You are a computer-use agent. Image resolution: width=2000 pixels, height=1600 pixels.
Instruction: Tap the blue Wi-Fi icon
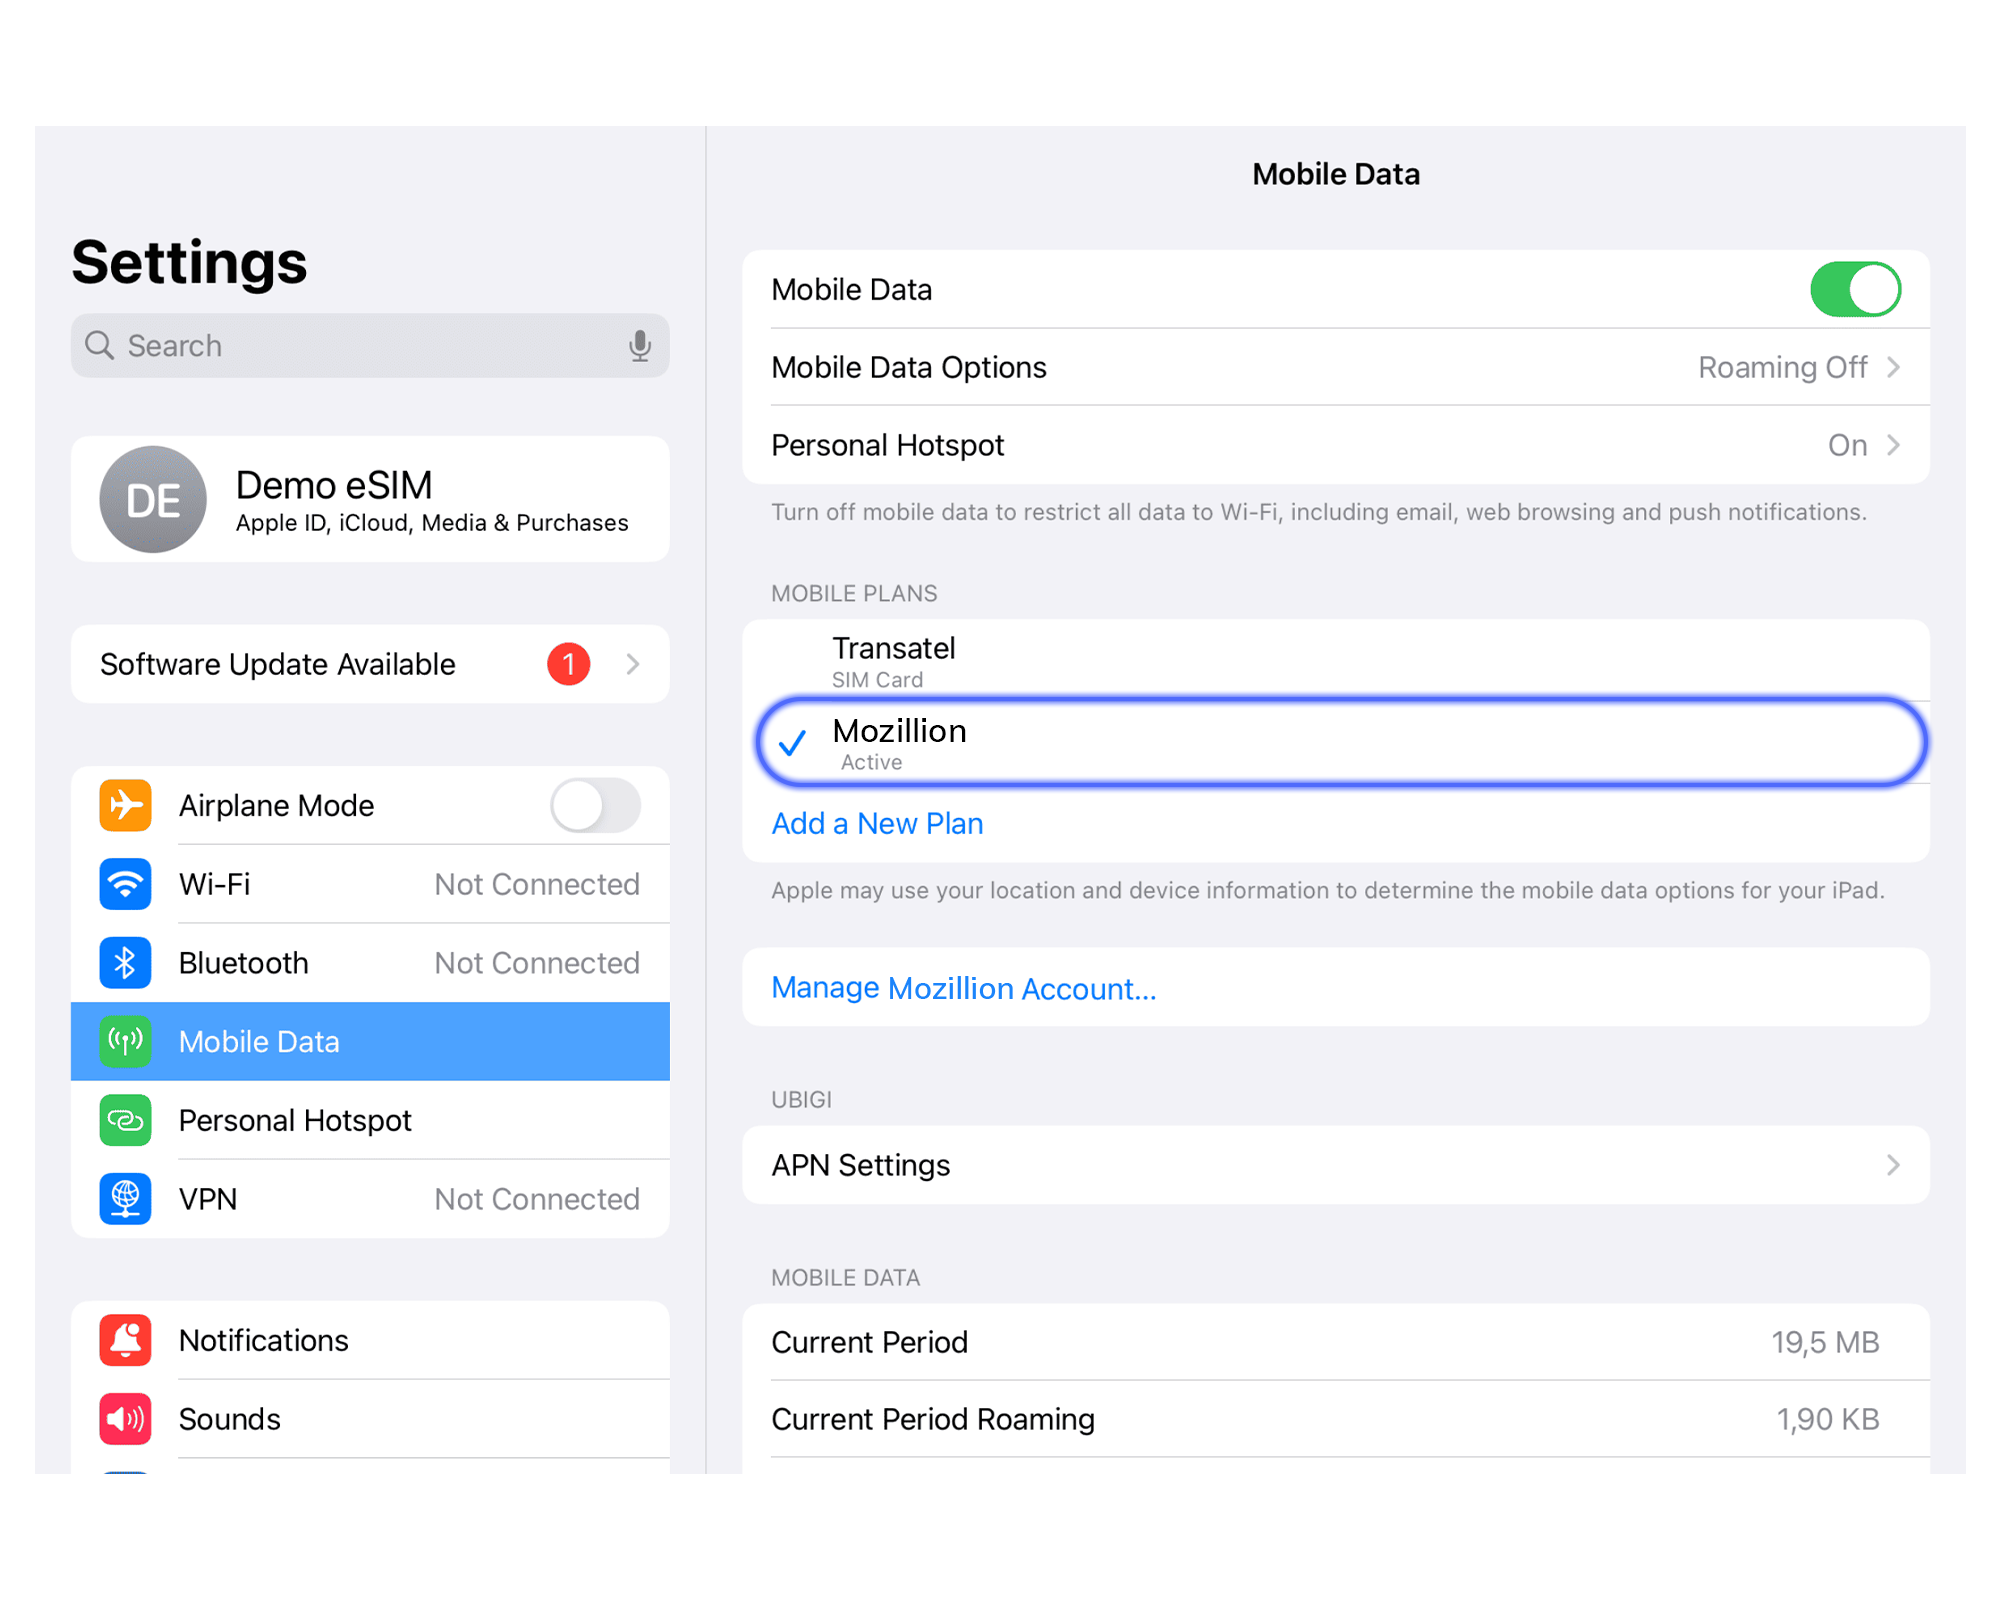pyautogui.click(x=125, y=884)
